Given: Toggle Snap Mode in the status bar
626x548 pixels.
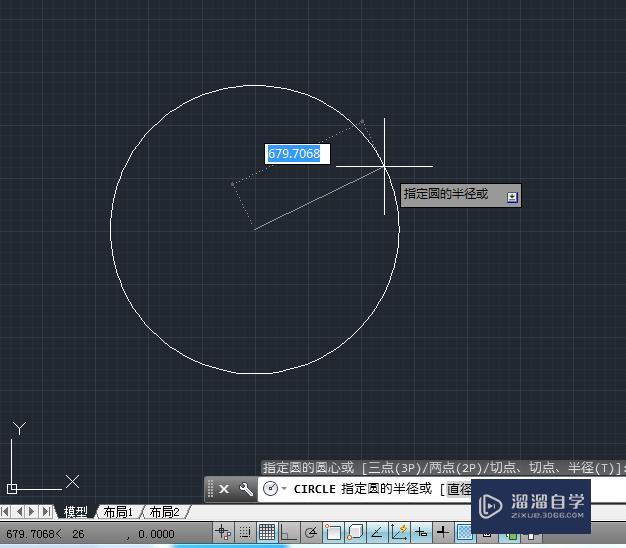Looking at the screenshot, I should click(x=245, y=532).
